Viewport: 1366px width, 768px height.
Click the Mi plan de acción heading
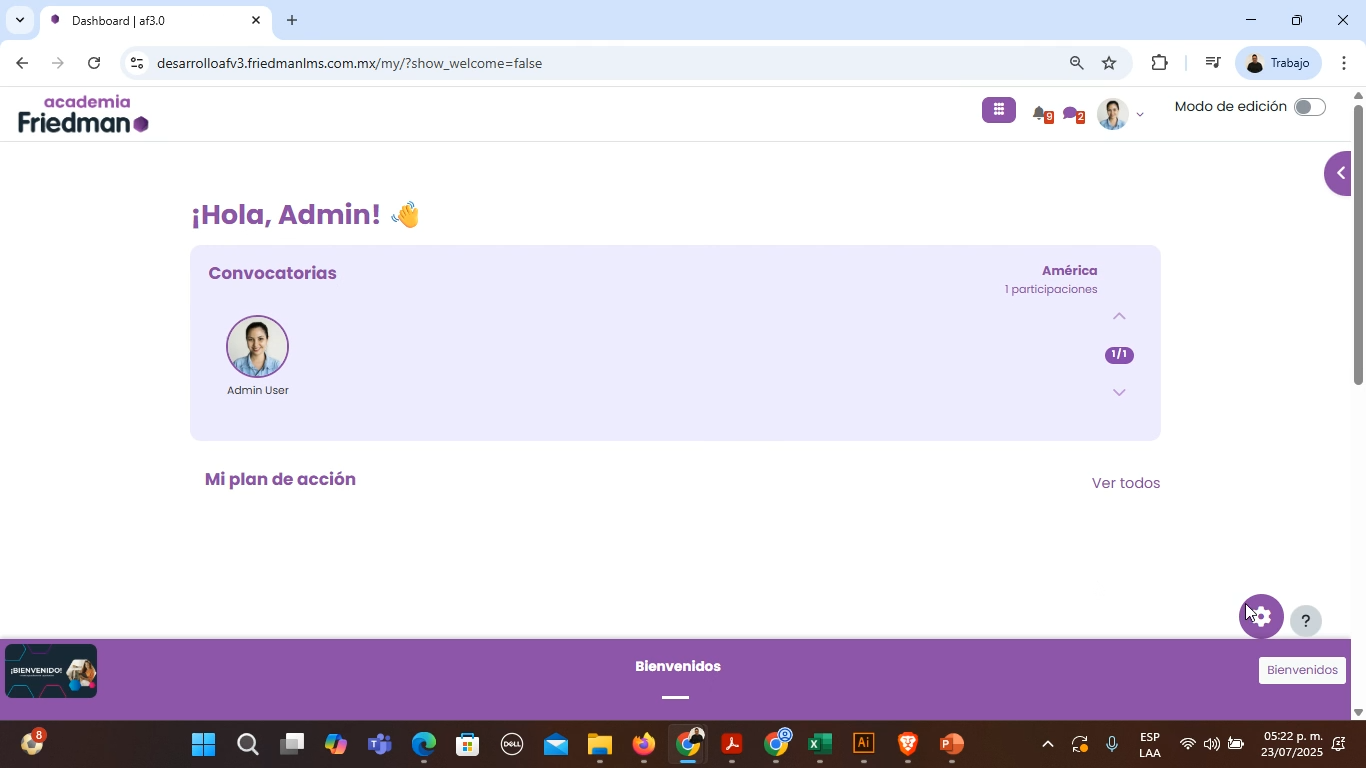[280, 479]
